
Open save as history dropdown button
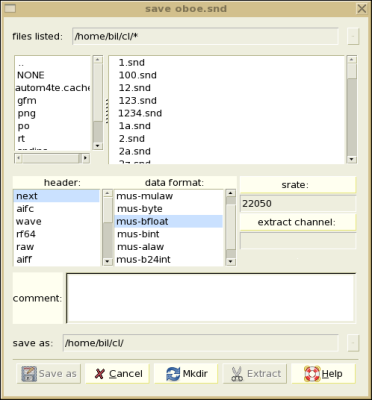click(x=353, y=343)
